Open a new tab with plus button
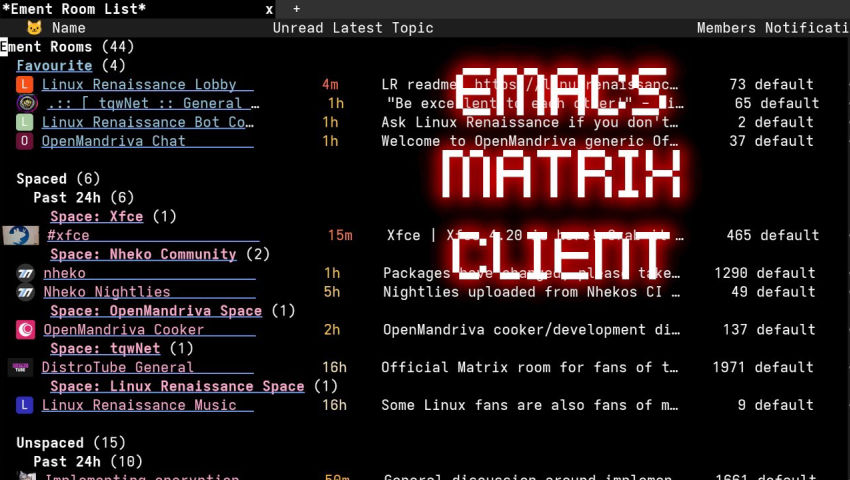850x480 pixels. (296, 9)
